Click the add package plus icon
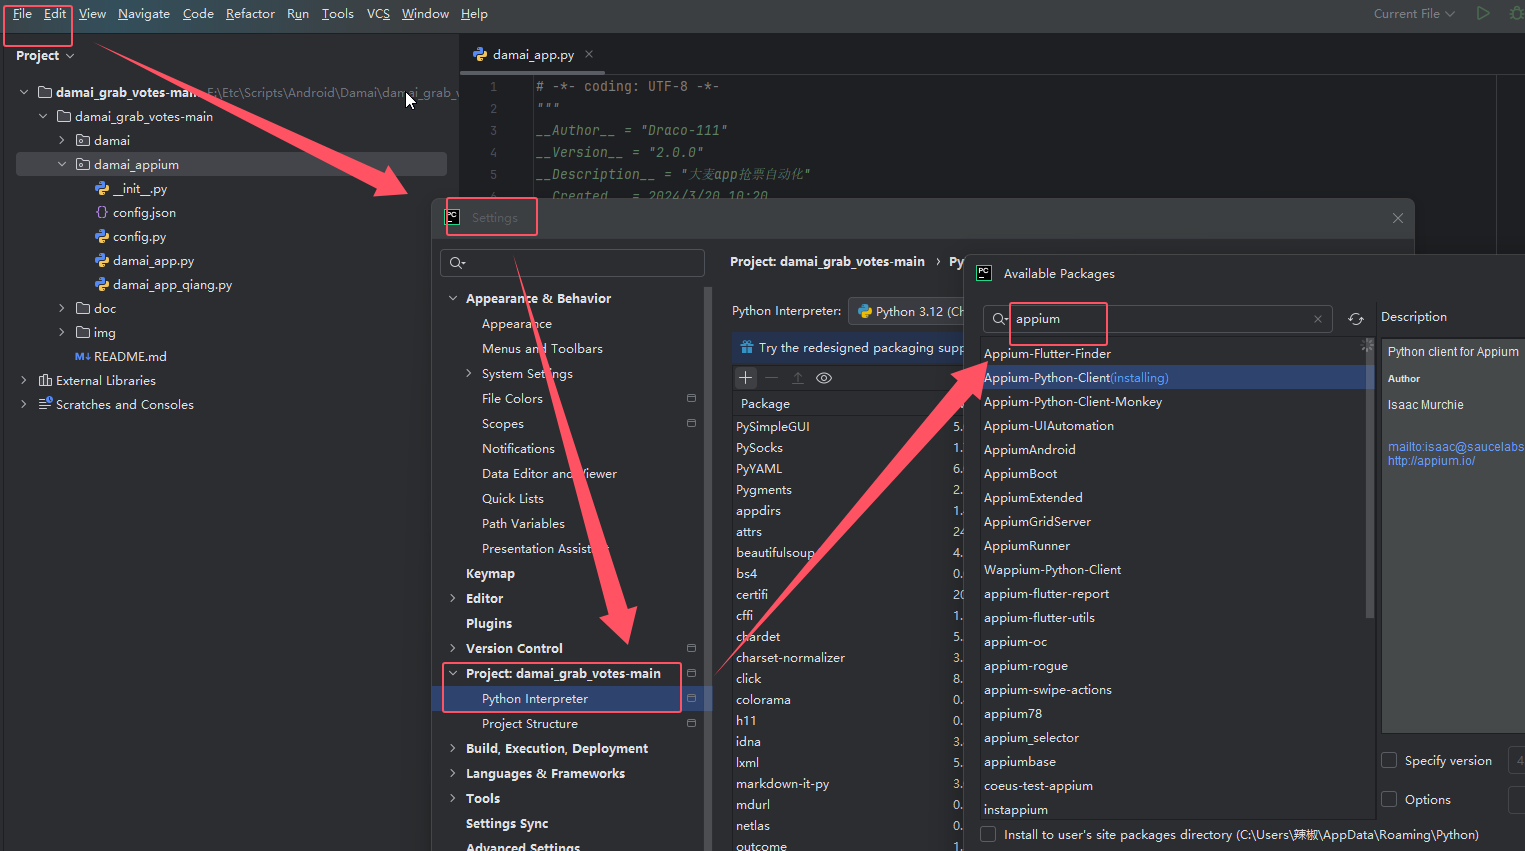 (746, 378)
